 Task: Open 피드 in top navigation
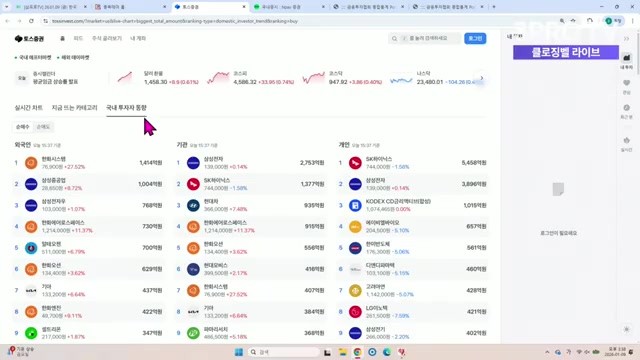pos(78,38)
